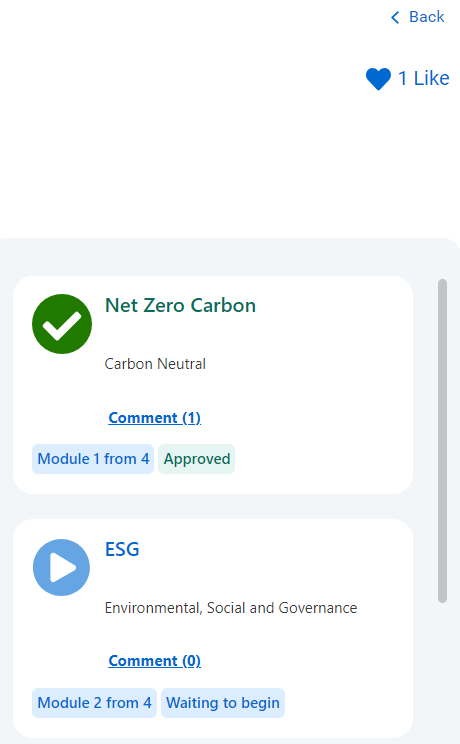Open Comment (0) on ESG module
Screen dimensions: 460x744
click(x=155, y=660)
